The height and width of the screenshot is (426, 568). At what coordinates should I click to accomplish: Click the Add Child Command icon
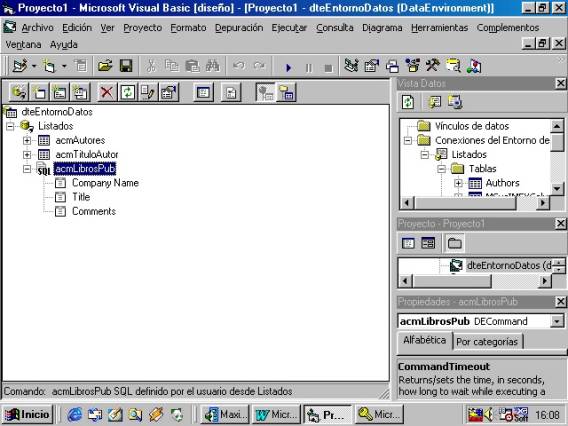click(x=80, y=92)
